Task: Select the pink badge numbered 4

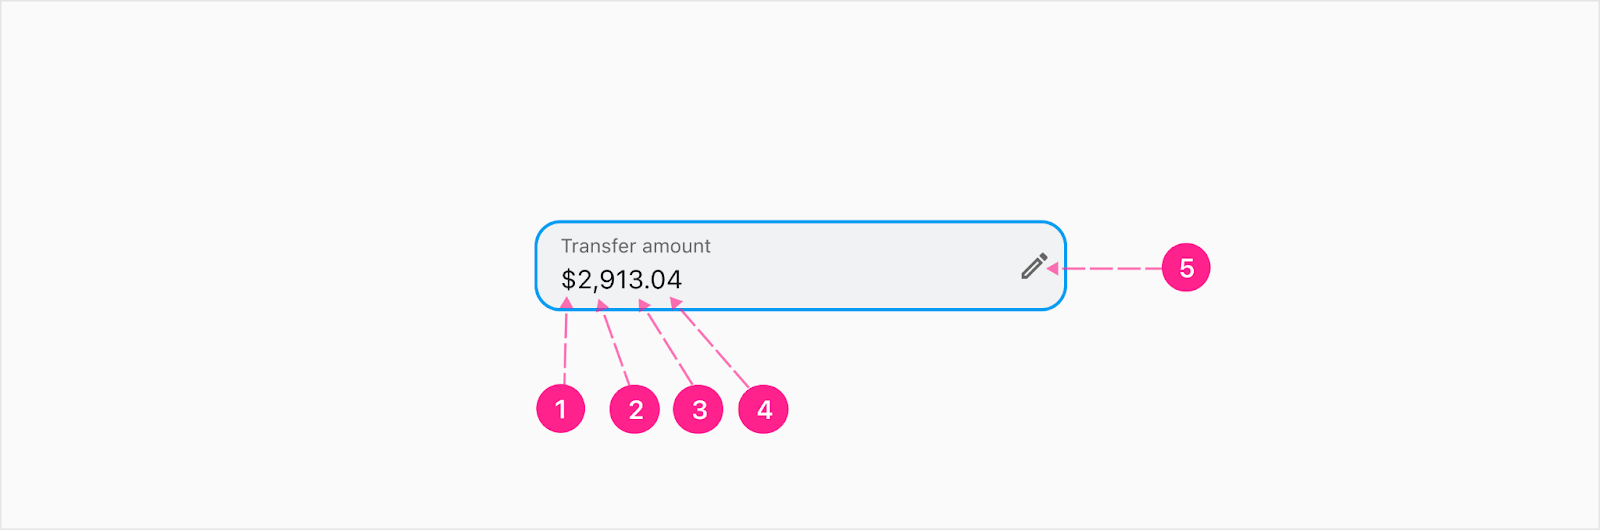Action: coord(763,409)
